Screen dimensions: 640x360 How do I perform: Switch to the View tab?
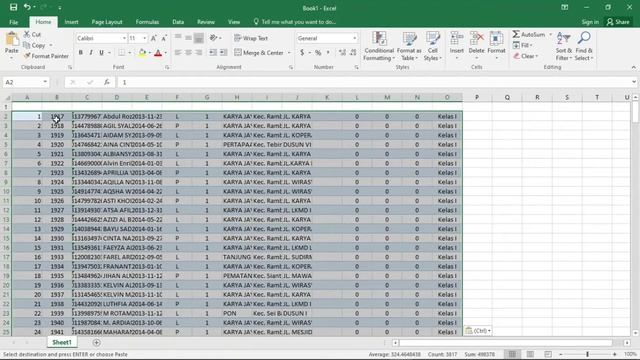pos(234,22)
